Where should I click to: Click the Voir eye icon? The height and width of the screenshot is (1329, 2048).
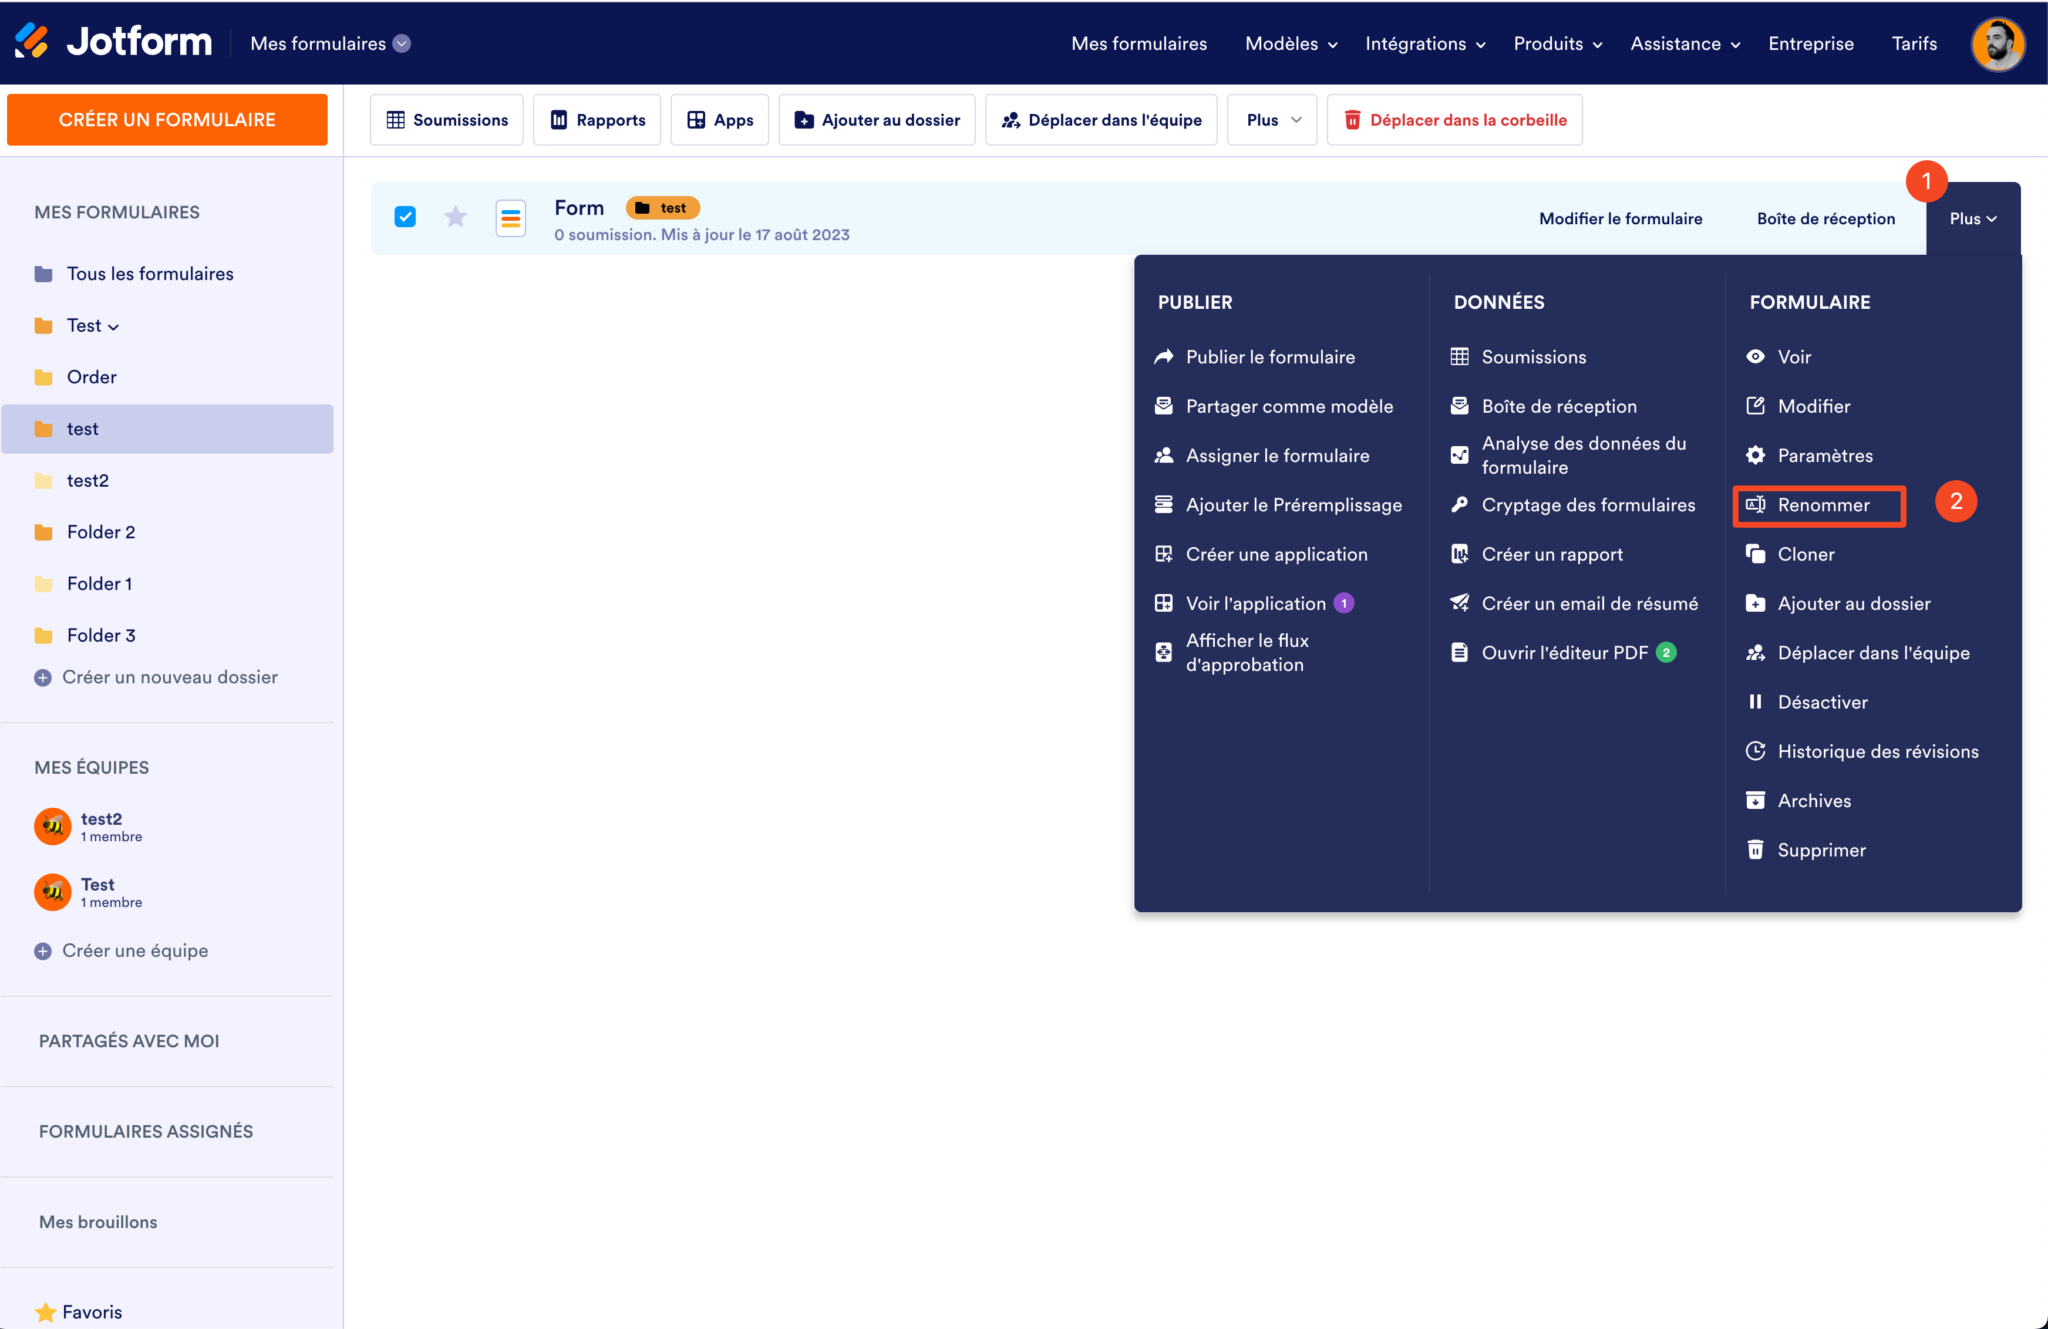click(x=1755, y=357)
